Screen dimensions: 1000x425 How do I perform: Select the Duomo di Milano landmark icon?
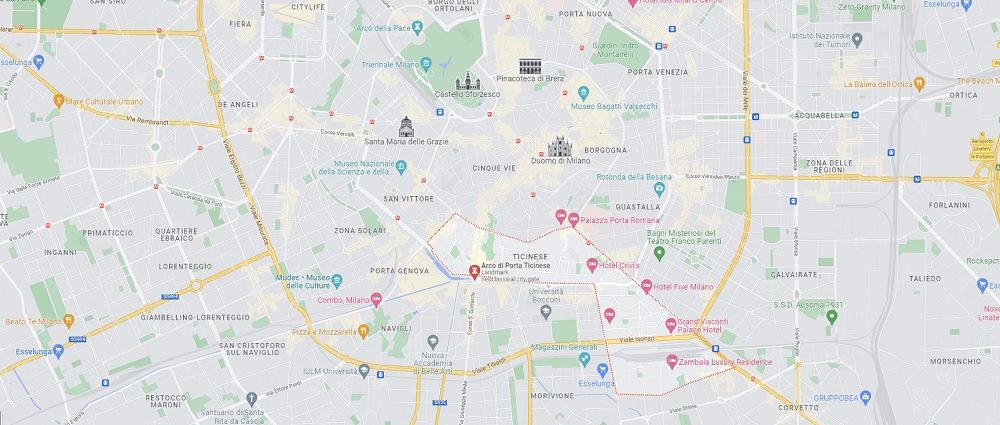560,147
